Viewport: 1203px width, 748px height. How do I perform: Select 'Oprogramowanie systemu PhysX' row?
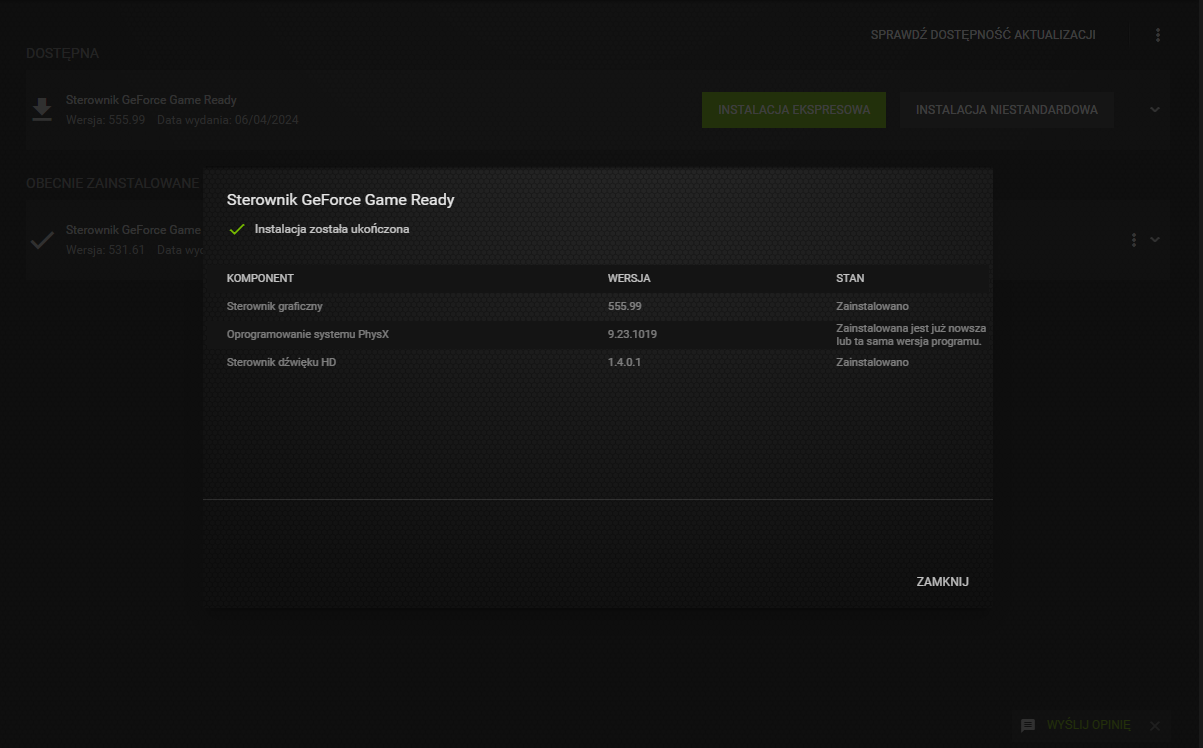tap(597, 334)
